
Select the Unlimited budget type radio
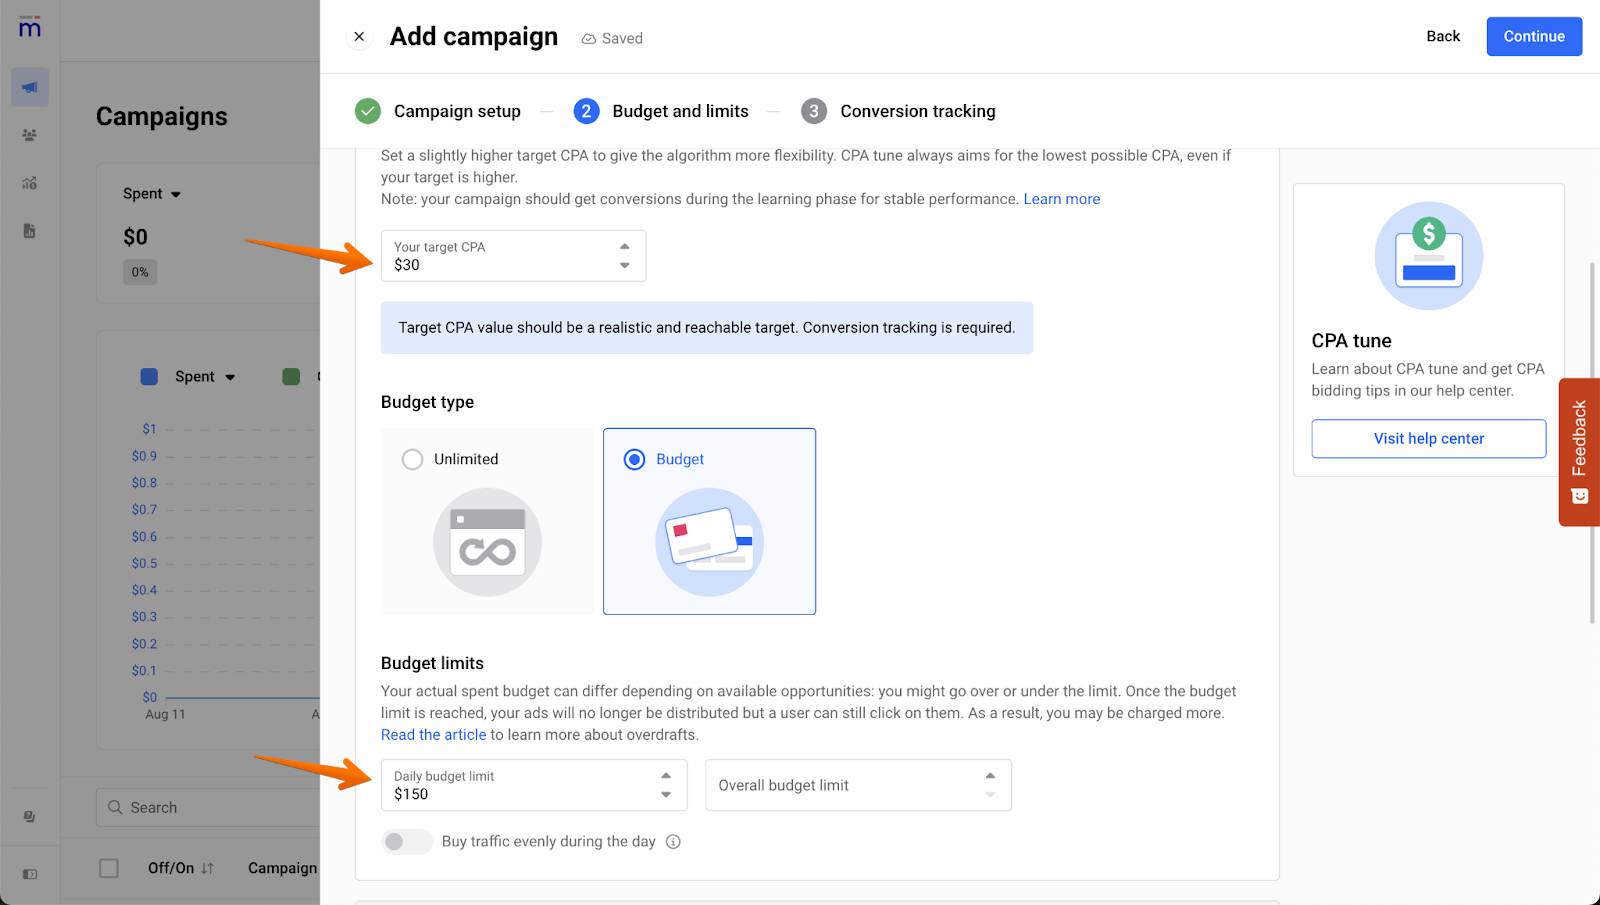[412, 460]
